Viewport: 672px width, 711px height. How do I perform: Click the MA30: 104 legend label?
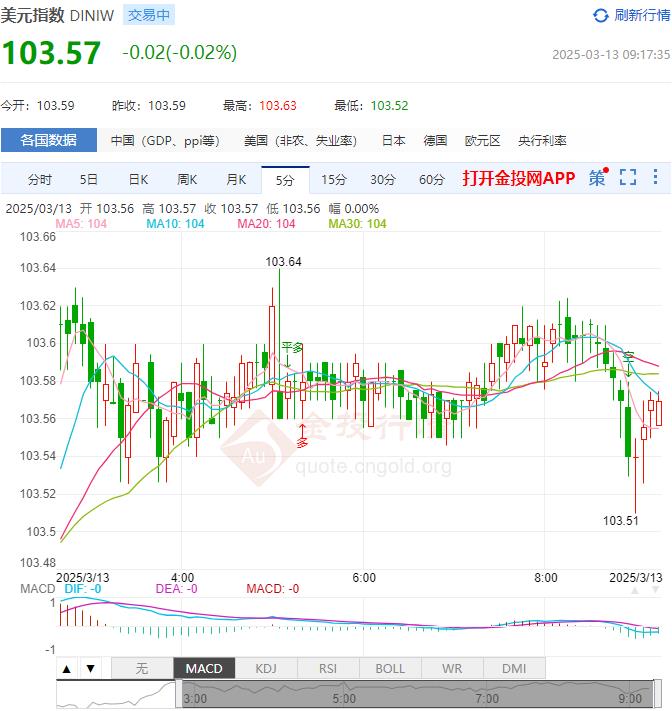(x=357, y=224)
